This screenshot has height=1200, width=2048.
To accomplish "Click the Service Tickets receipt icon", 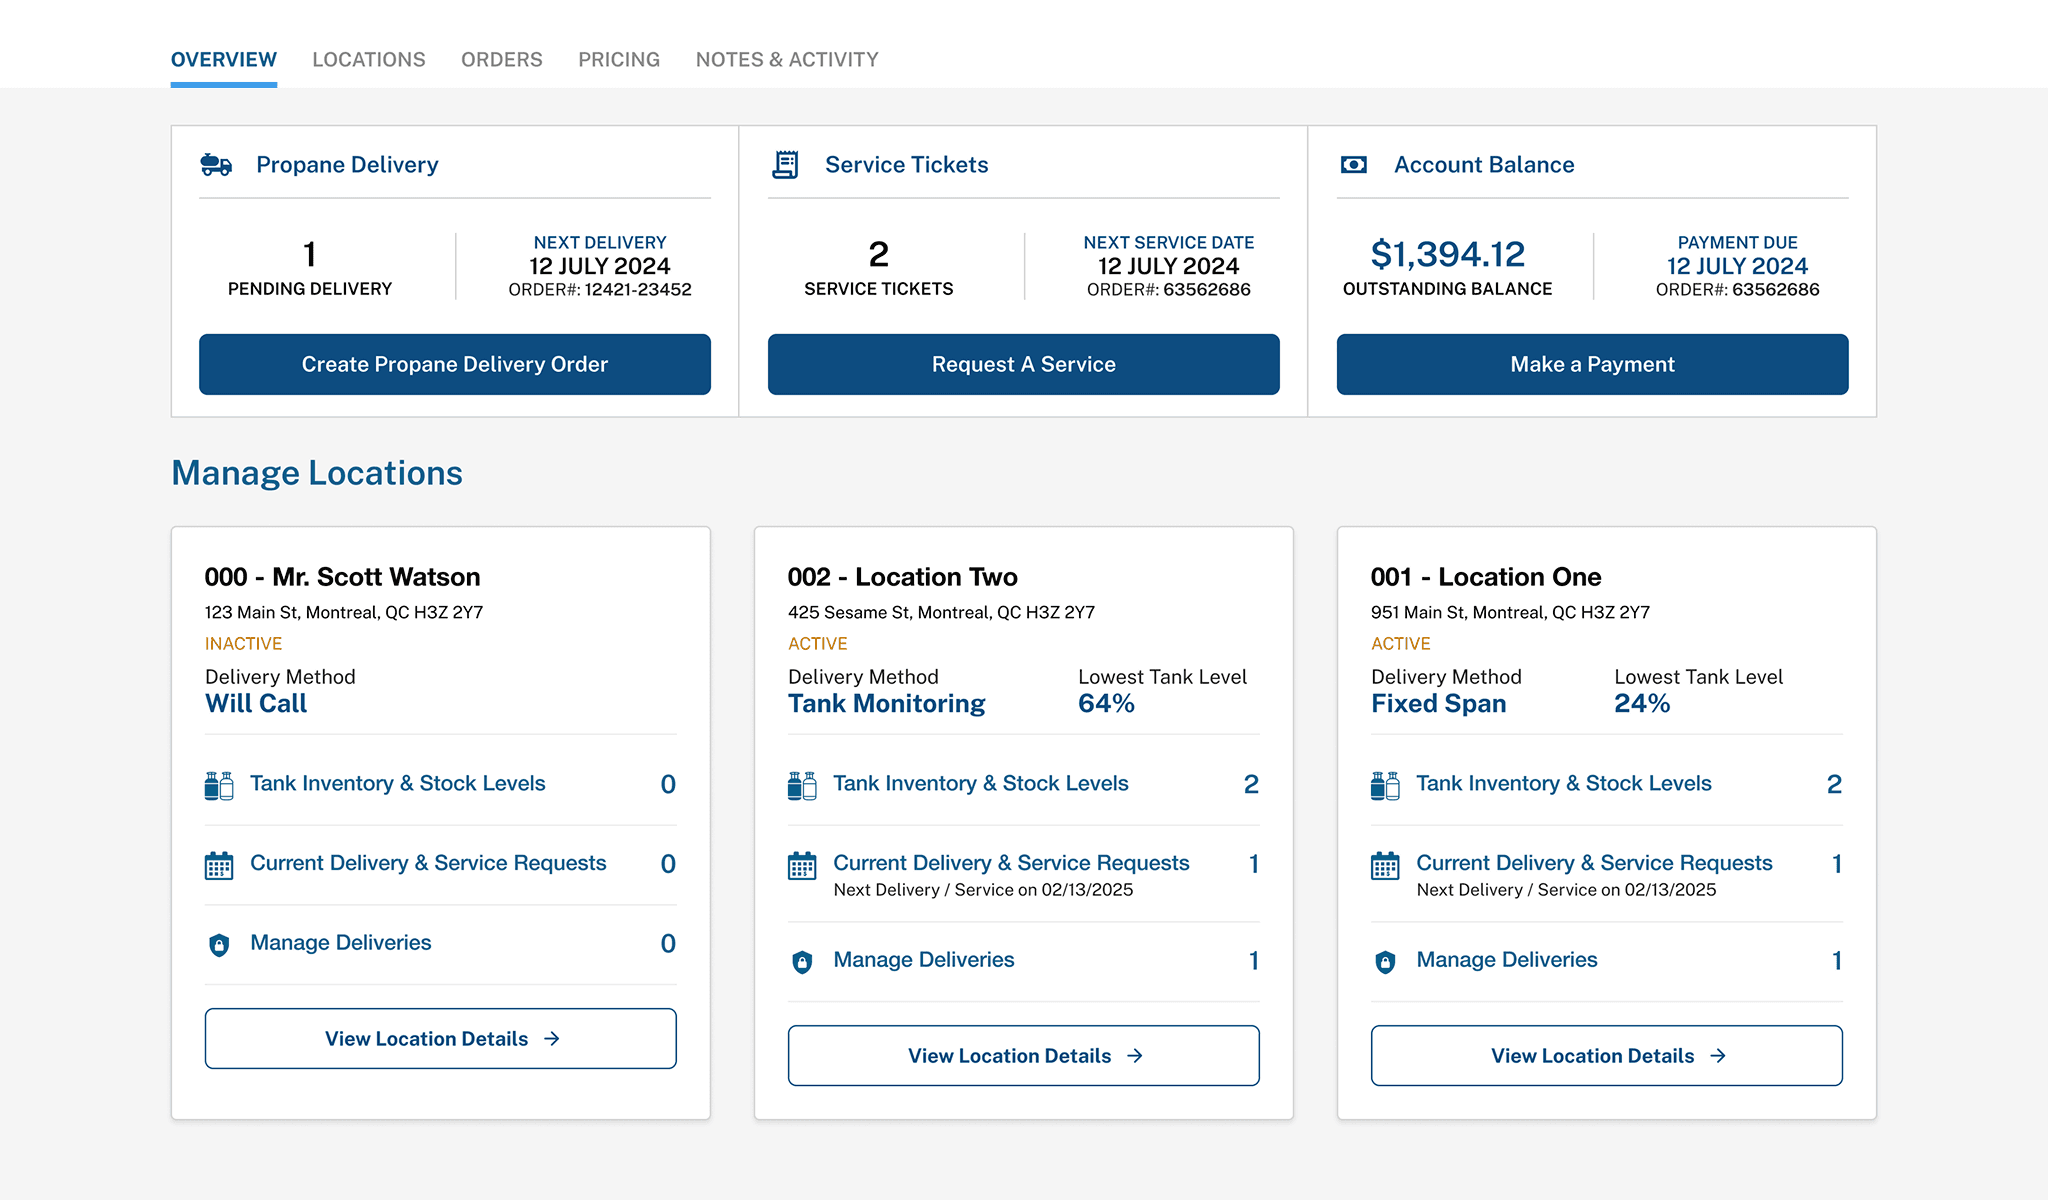I will point(786,165).
